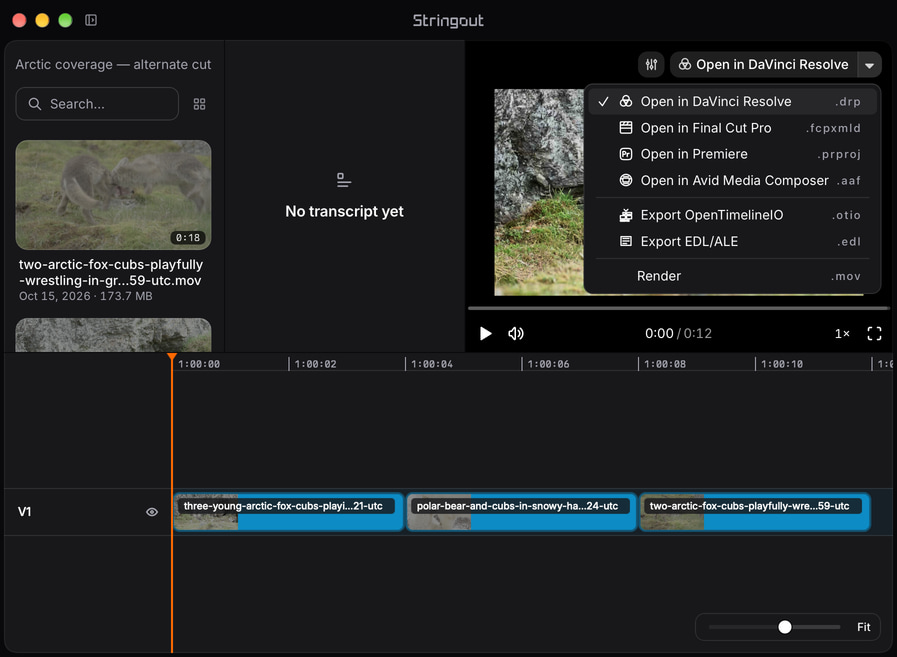The image size is (897, 657).
Task: Click the Avid Media Composer icon
Action: [x=626, y=180]
